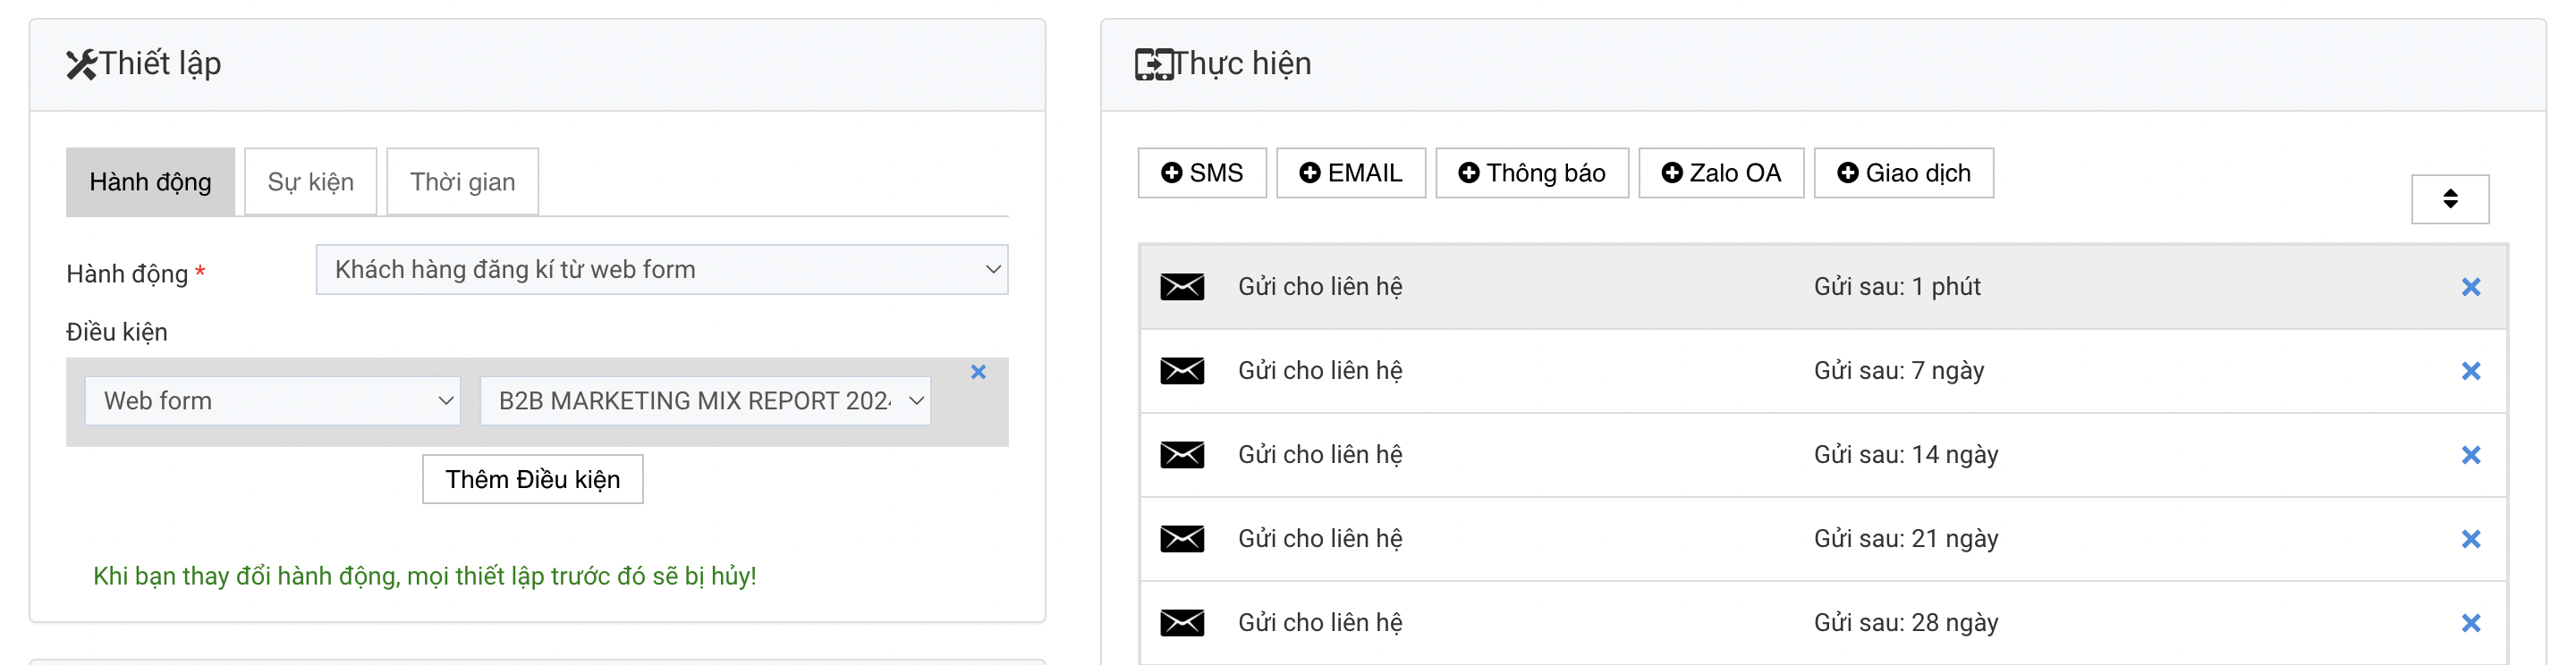Switch to the Thời gian tab
This screenshot has height=665, width=2576.
click(x=462, y=181)
